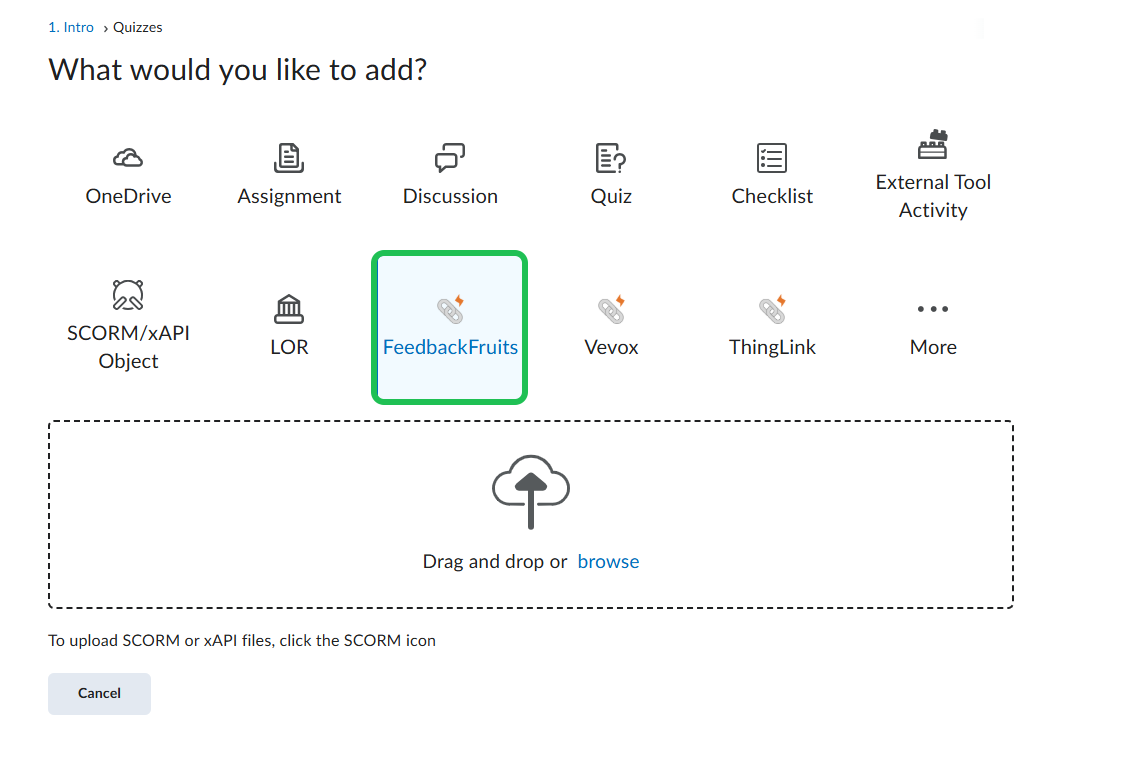Open External Tool Activity brick icon
The height and width of the screenshot is (772, 1139).
[x=933, y=145]
